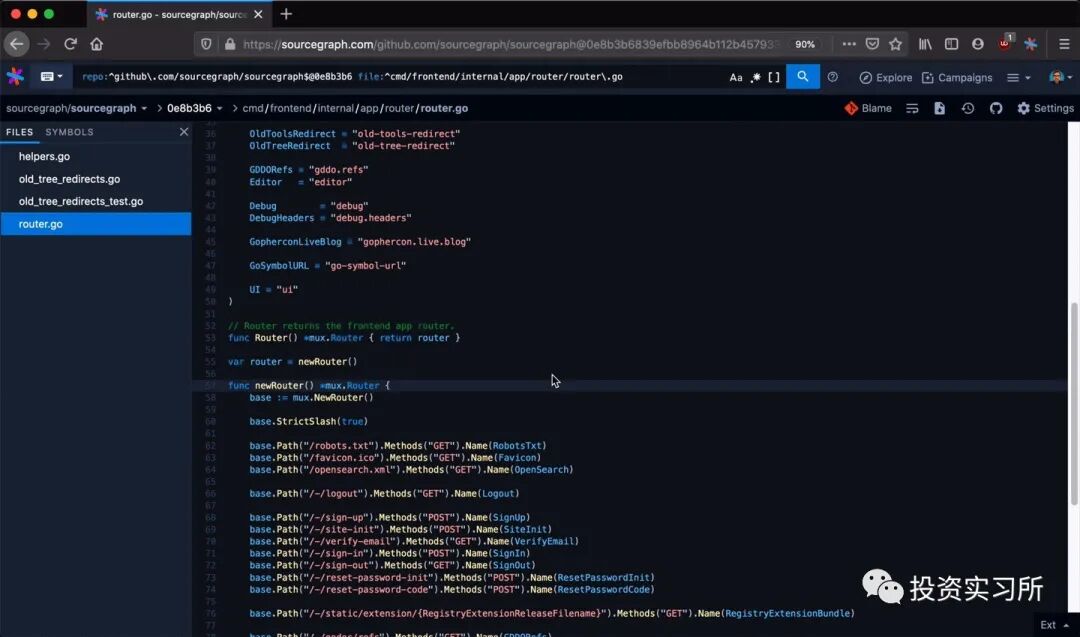Image resolution: width=1080 pixels, height=637 pixels.
Task: Click the GopherconLiveBlog constant name
Action: 295,242
